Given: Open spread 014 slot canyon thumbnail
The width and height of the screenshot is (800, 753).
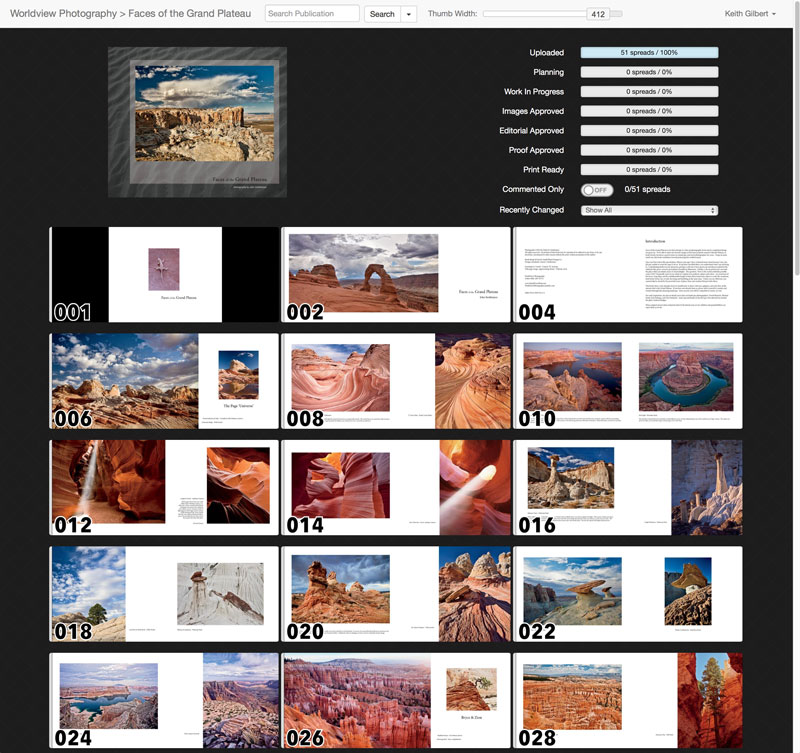Looking at the screenshot, I should [x=396, y=488].
